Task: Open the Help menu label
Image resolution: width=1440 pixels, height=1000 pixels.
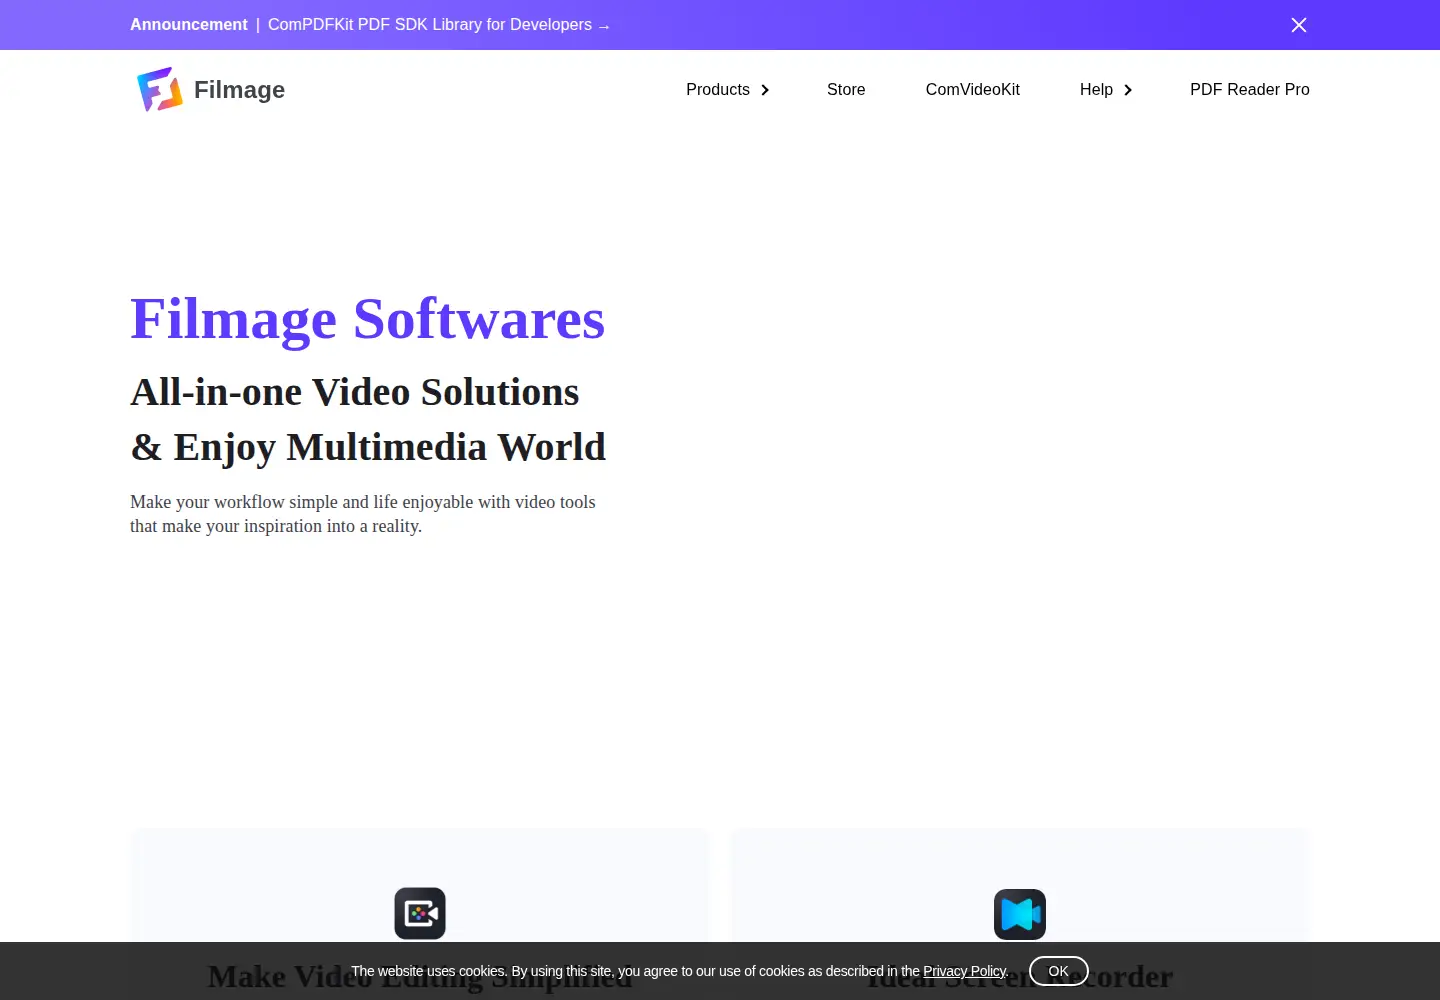Action: [x=1096, y=89]
